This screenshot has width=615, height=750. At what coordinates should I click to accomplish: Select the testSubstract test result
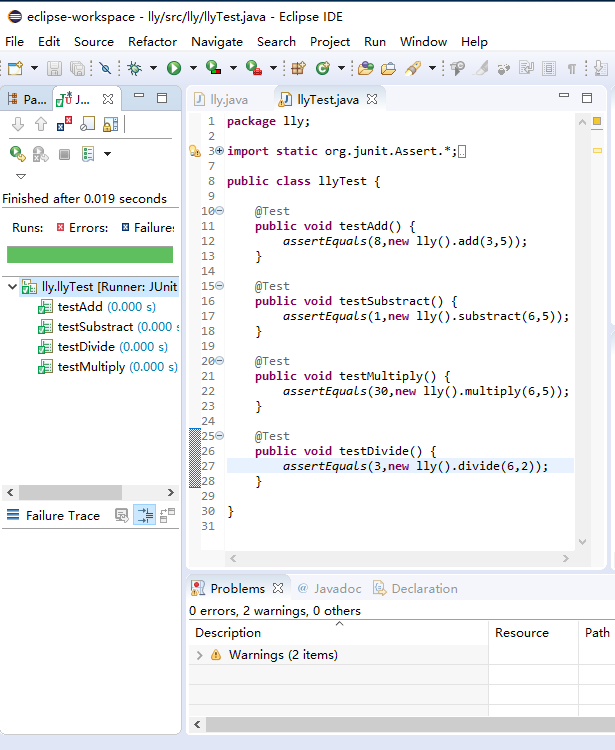[x=94, y=327]
